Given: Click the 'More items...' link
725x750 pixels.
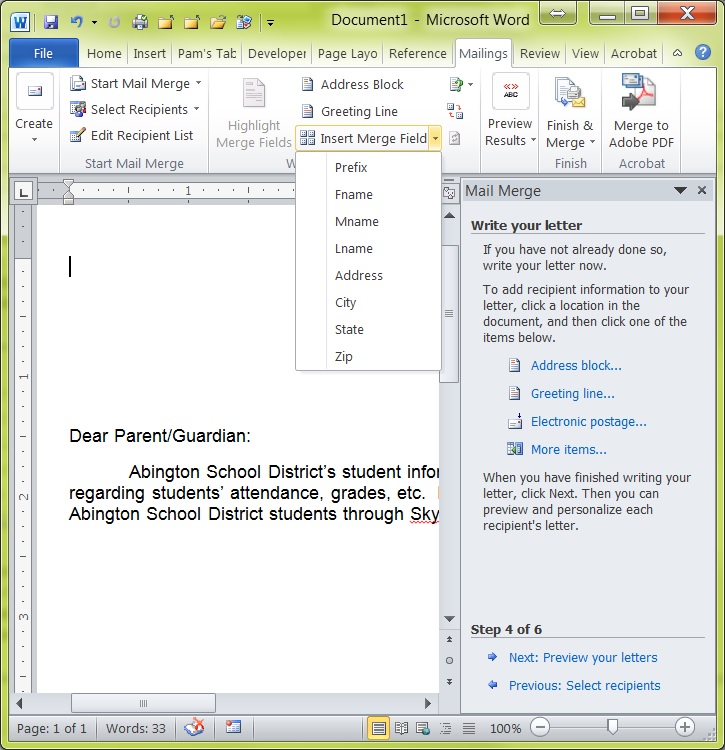Looking at the screenshot, I should 568,450.
